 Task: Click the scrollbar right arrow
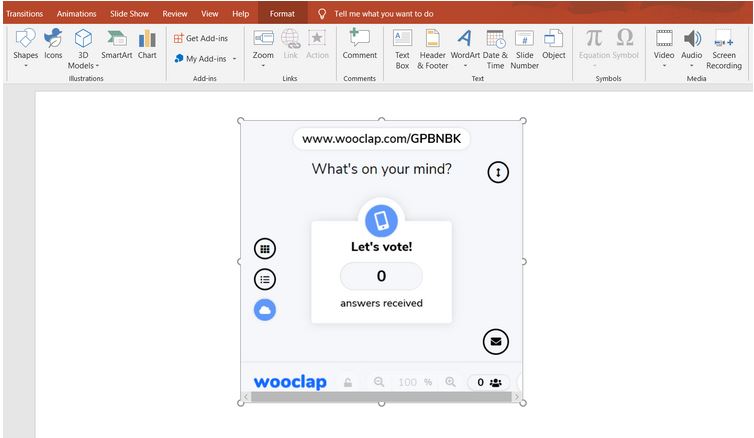point(517,397)
